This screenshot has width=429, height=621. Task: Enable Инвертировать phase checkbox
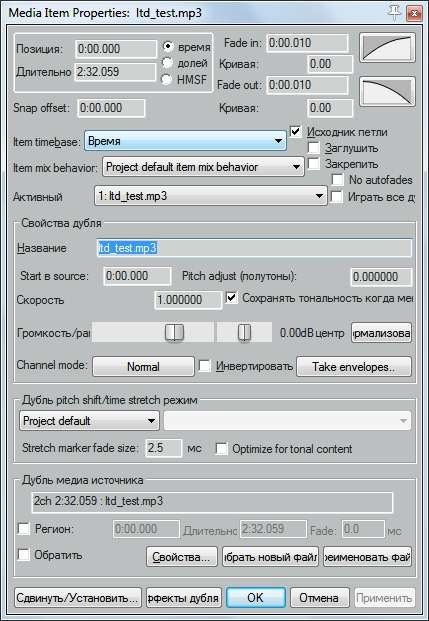[204, 366]
